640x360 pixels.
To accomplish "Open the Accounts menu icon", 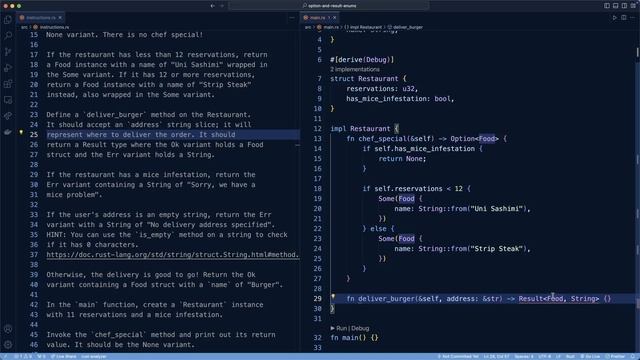I will point(8,329).
